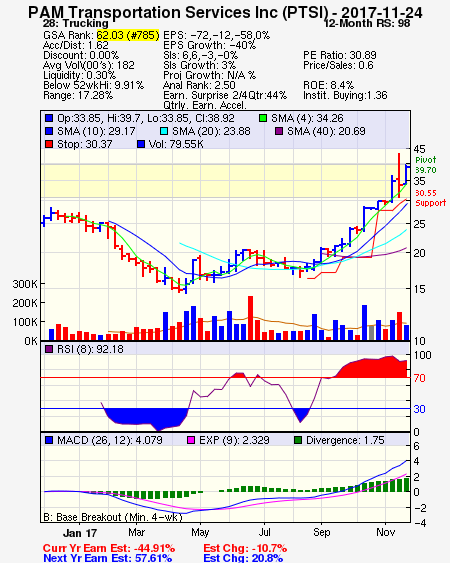Click the 'Next Yr Earn Est: 57.61%' text

pyautogui.click(x=107, y=558)
